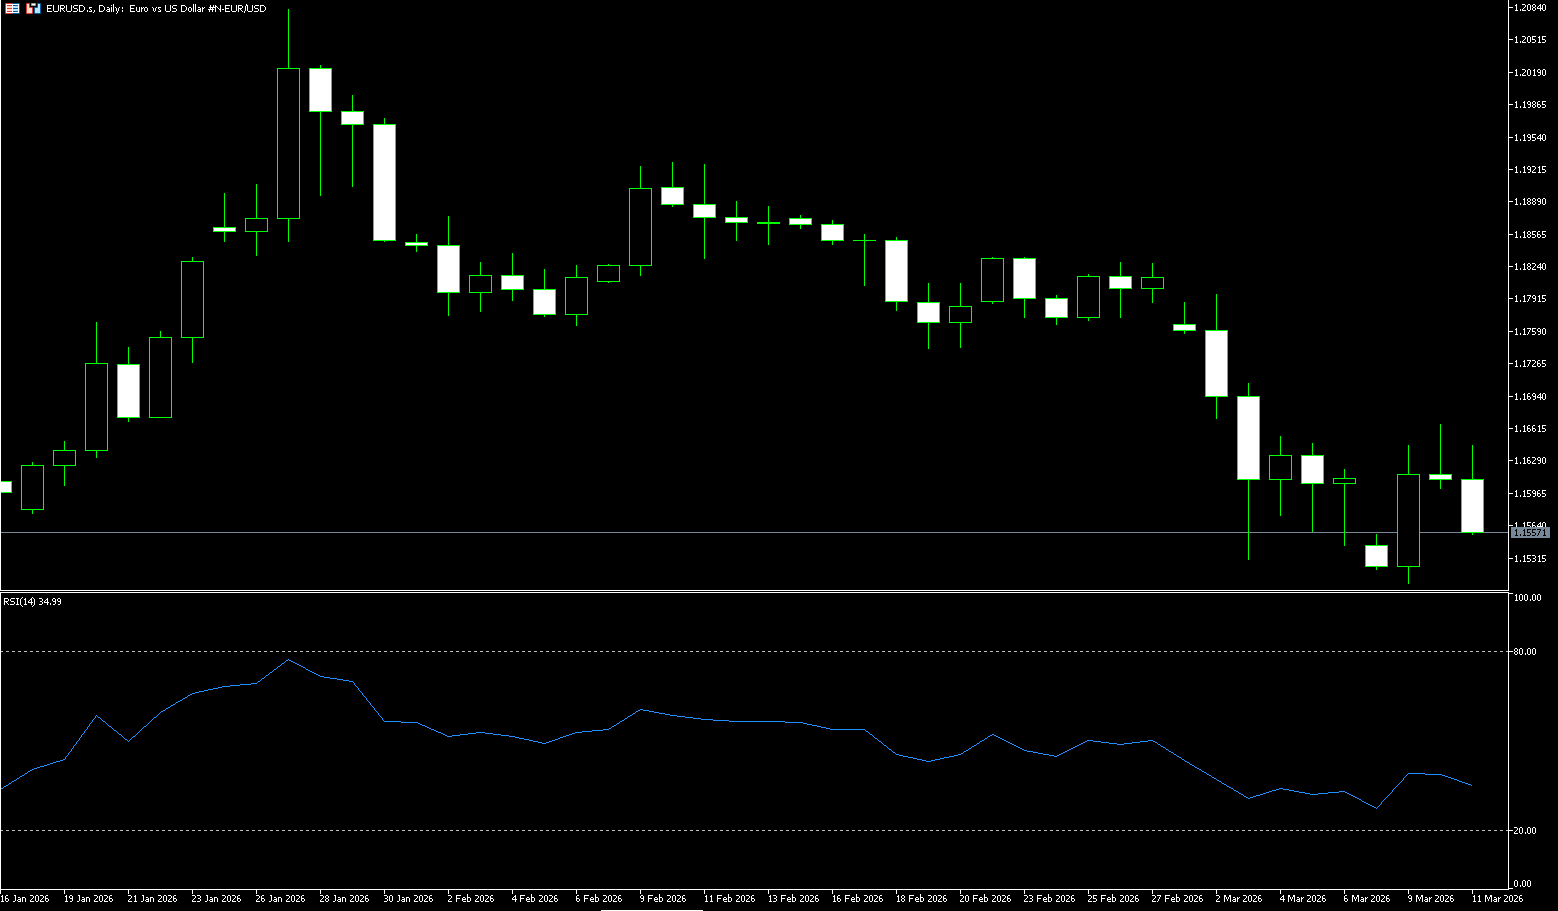The width and height of the screenshot is (1558, 911).
Task: Click the horizontal bid price line
Action: pos(700,533)
